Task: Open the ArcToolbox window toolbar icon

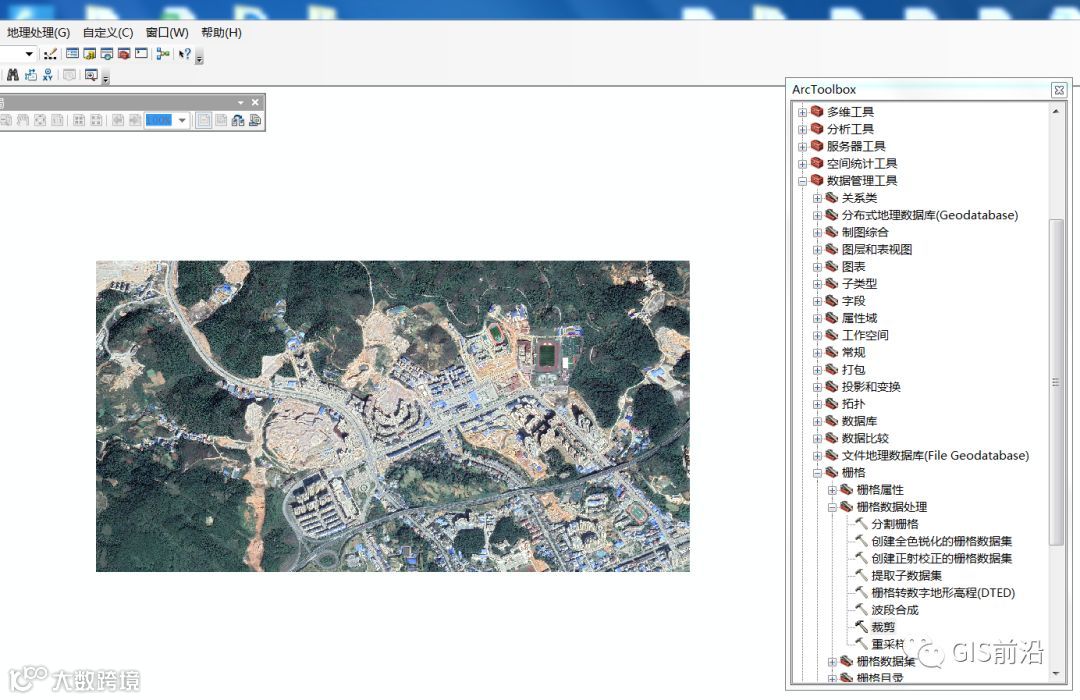Action: pyautogui.click(x=124, y=53)
